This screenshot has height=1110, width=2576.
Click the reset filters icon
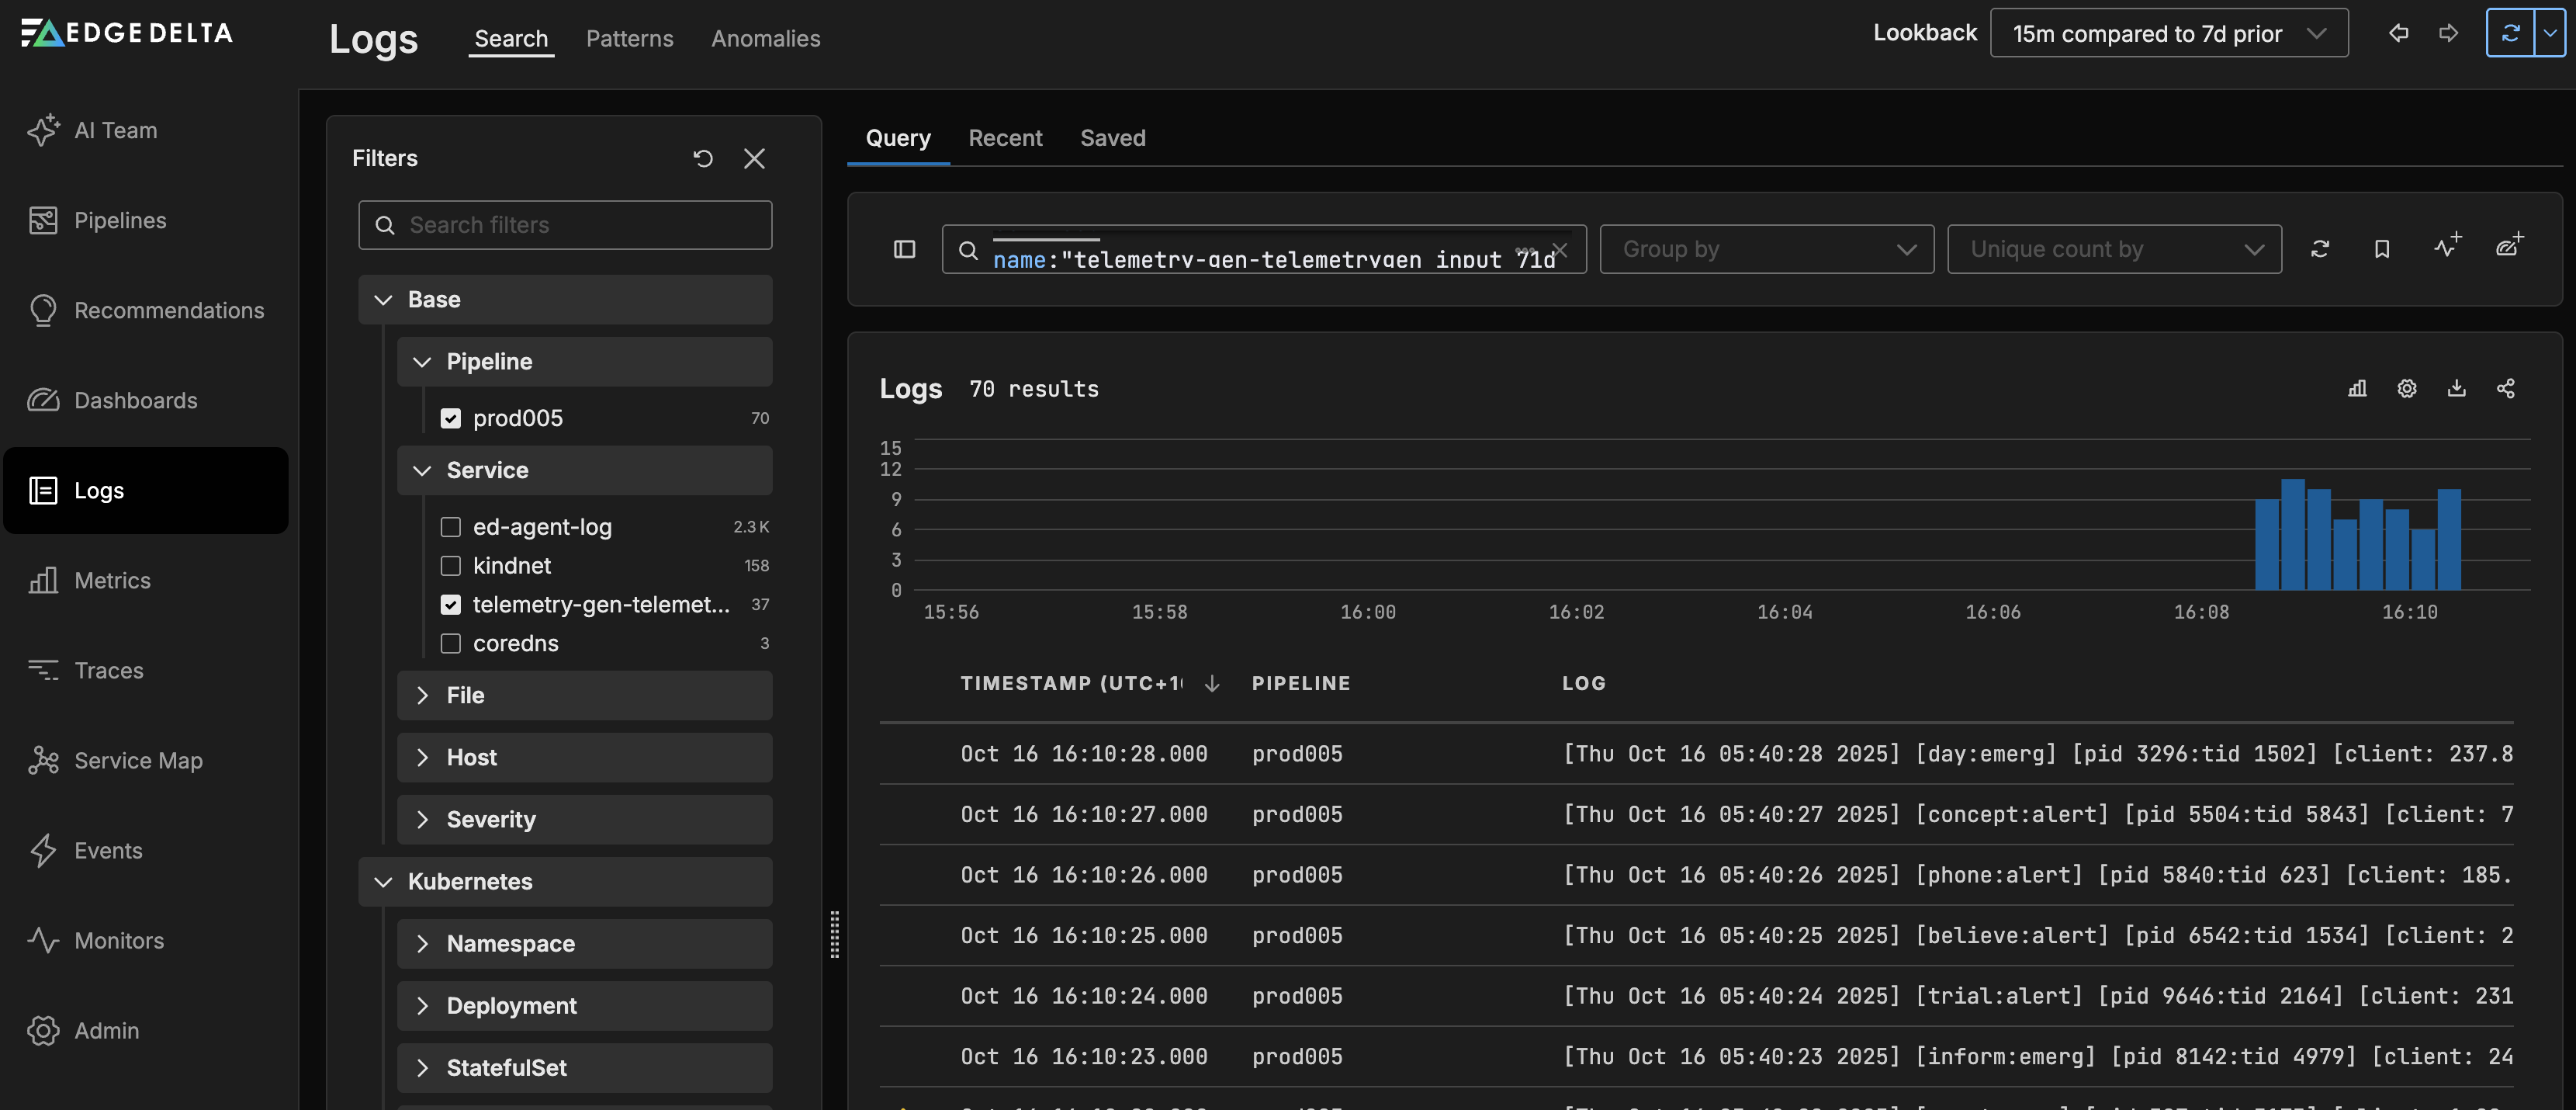(703, 158)
